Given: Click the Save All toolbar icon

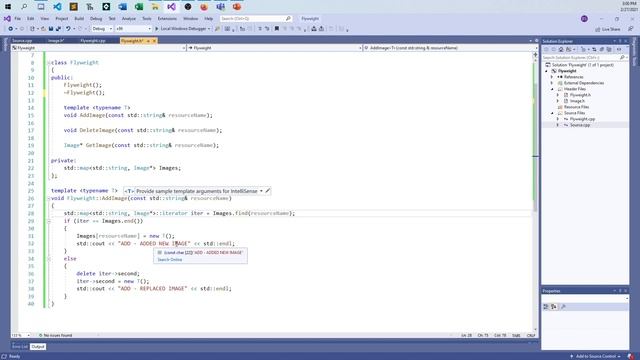Looking at the screenshot, I should tap(58, 29).
